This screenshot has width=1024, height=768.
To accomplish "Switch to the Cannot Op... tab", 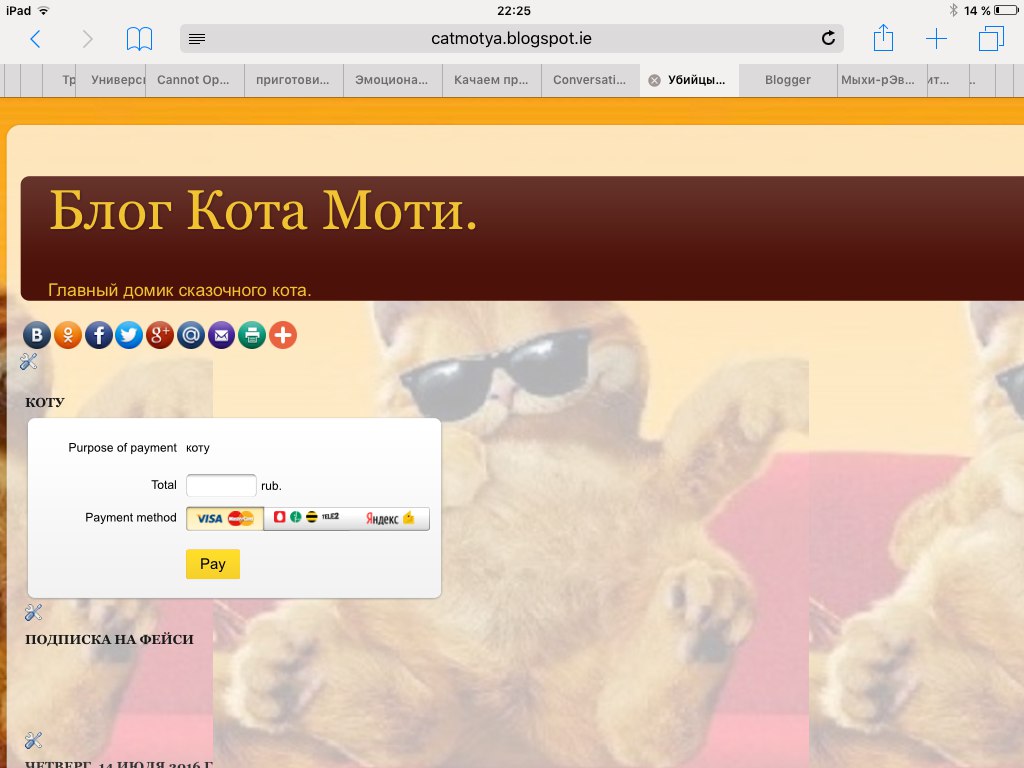I will (x=195, y=80).
